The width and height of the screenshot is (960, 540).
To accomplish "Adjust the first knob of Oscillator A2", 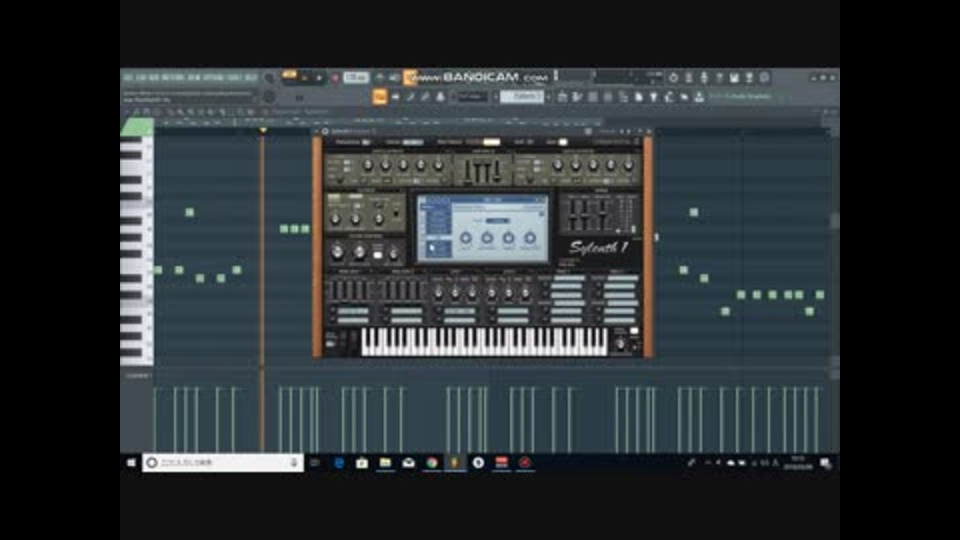I will [558, 165].
